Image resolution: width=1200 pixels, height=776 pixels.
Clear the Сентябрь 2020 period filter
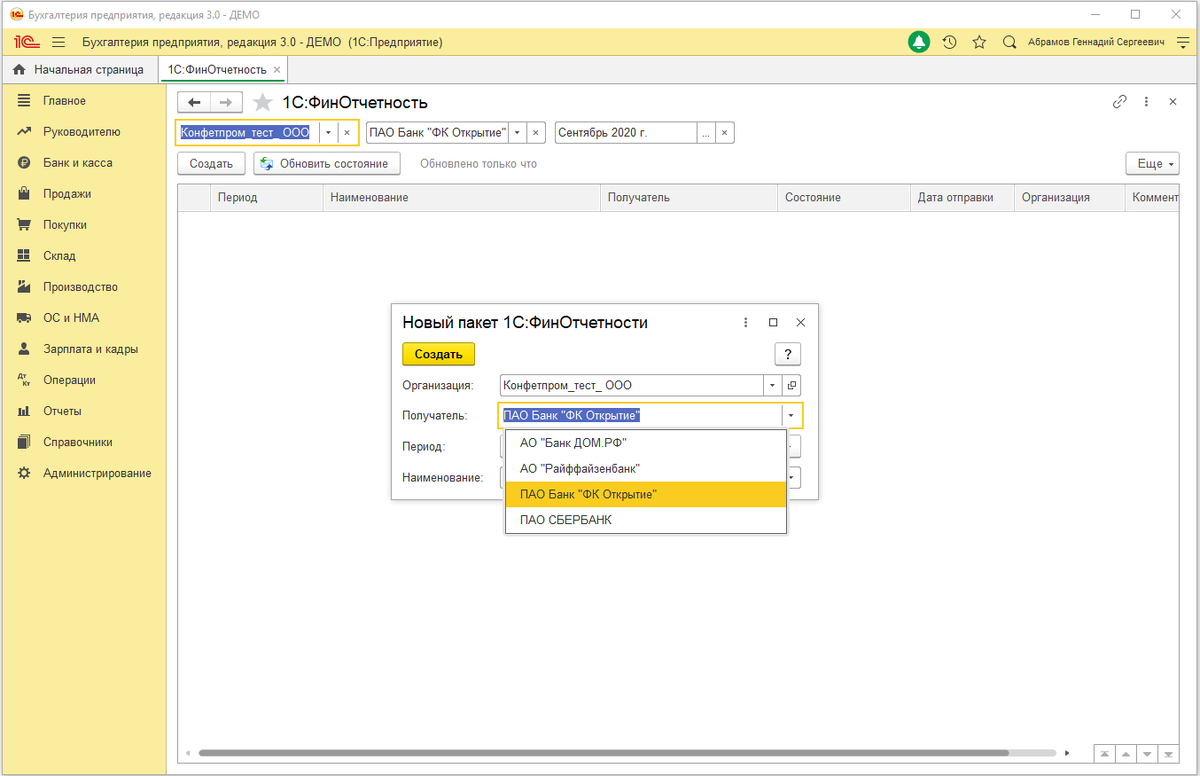[x=725, y=132]
